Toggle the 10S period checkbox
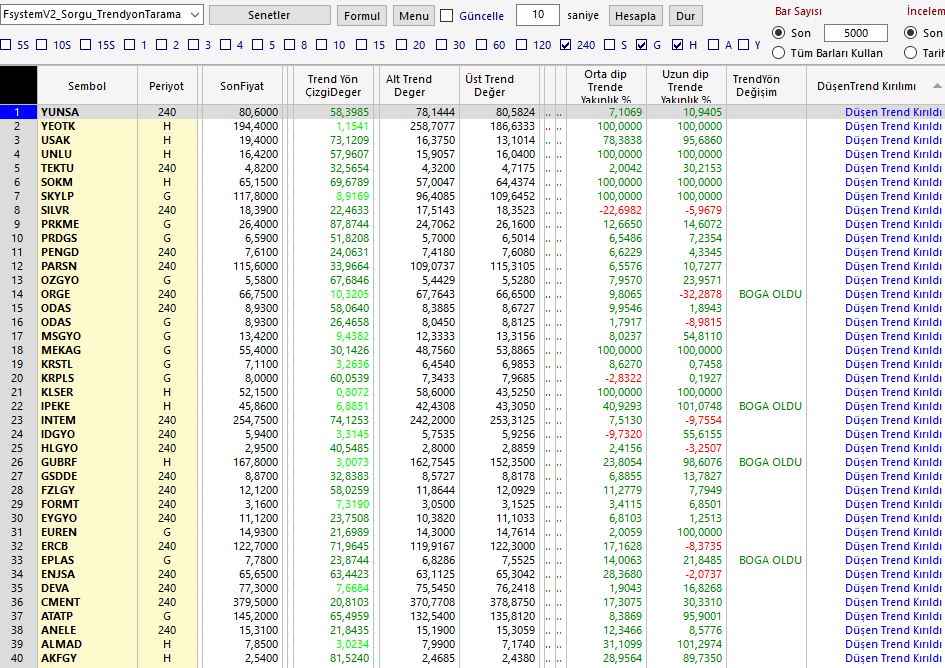Screen dimensions: 945x668 point(42,45)
